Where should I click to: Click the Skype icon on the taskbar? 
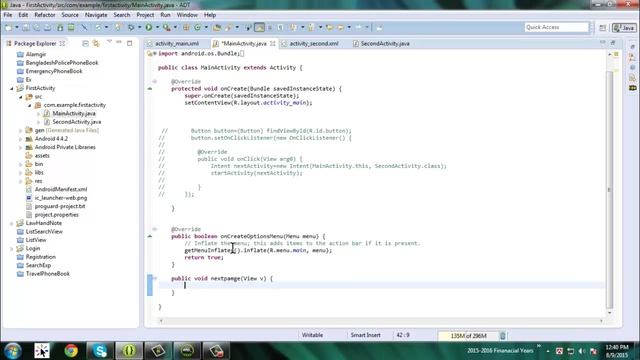tap(100, 351)
